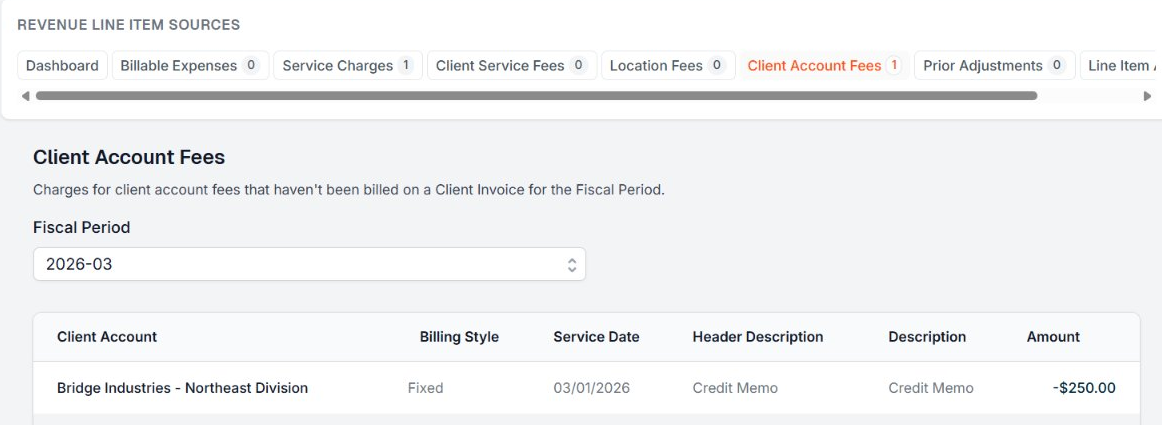Open Bridge Industries - Northeast Division row
The image size is (1162, 425).
click(x=182, y=388)
